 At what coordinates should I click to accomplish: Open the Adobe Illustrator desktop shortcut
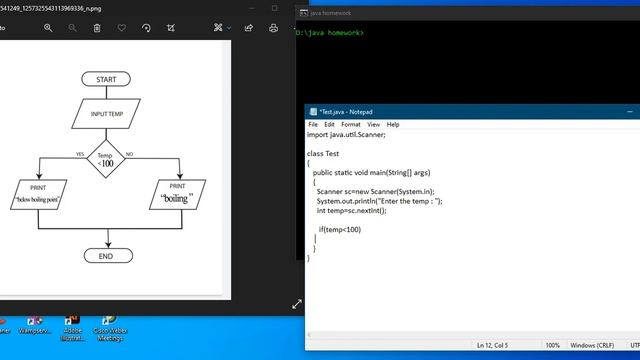tap(72, 329)
